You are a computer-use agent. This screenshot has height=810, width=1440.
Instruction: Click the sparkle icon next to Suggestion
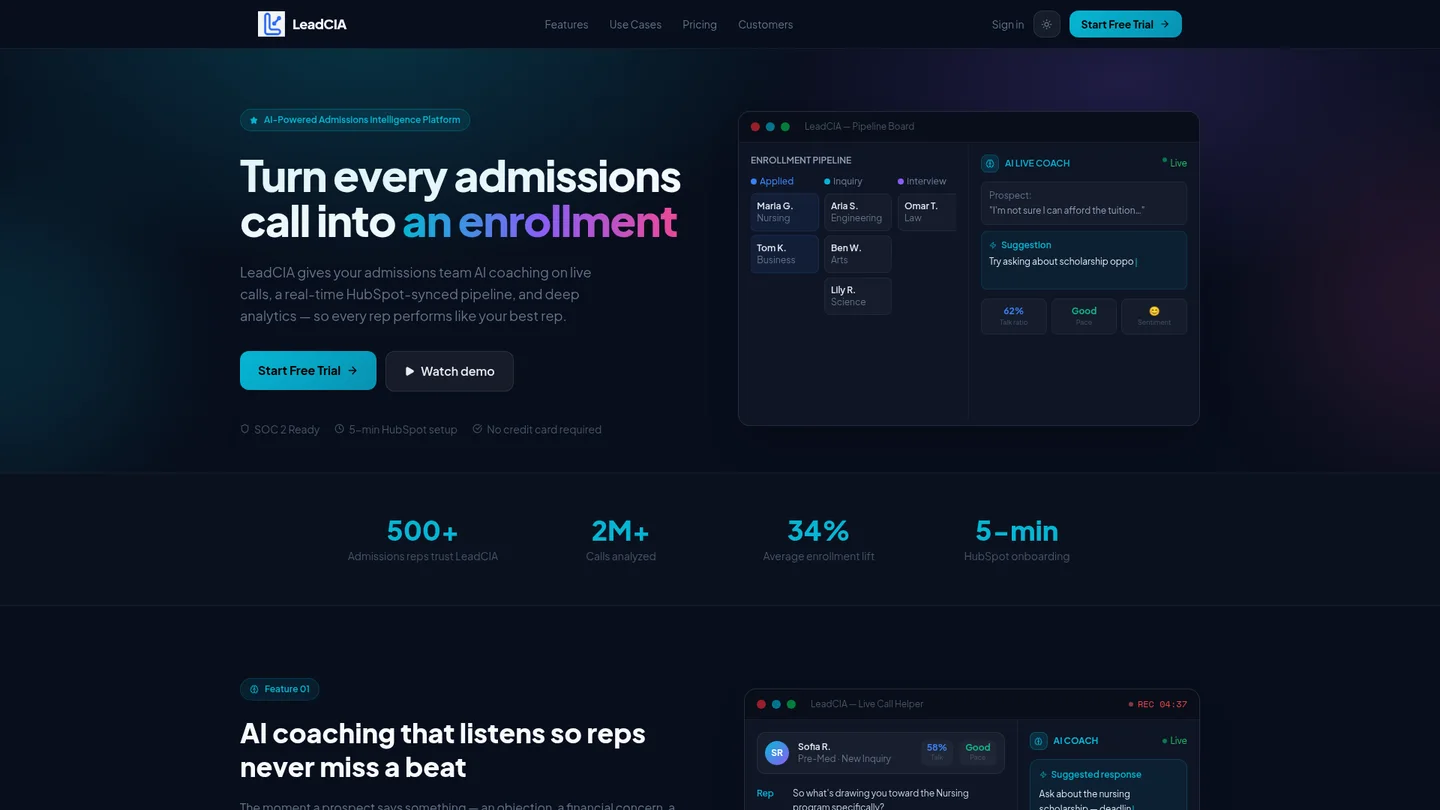(993, 245)
